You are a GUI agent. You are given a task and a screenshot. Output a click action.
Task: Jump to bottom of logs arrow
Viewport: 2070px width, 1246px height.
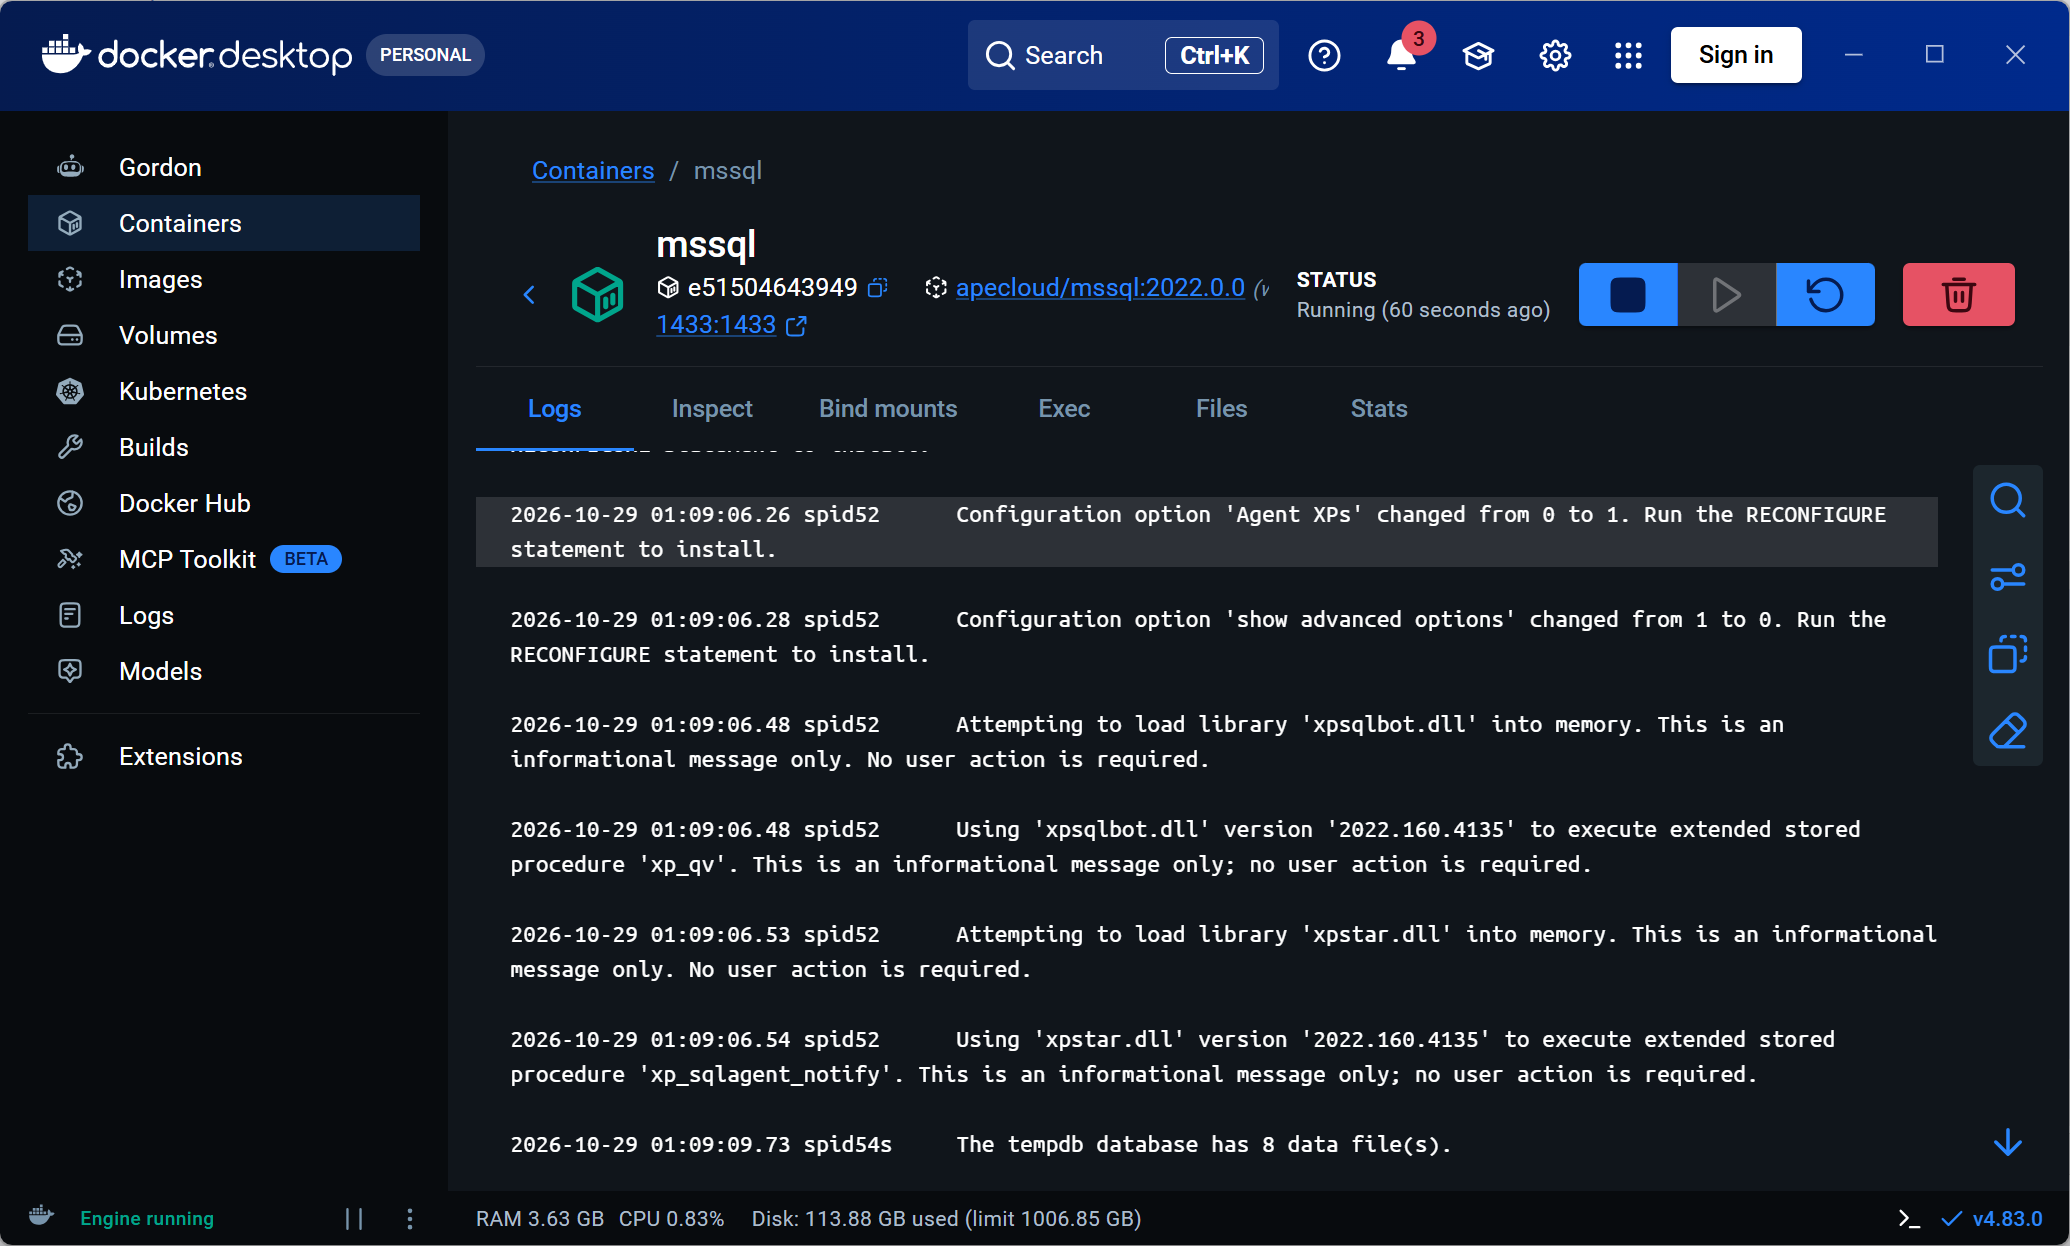(2007, 1143)
